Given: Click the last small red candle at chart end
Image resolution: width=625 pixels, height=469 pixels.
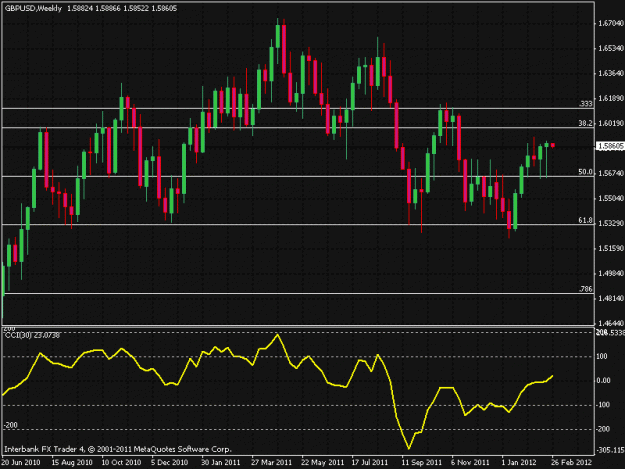Looking at the screenshot, I should (x=553, y=145).
